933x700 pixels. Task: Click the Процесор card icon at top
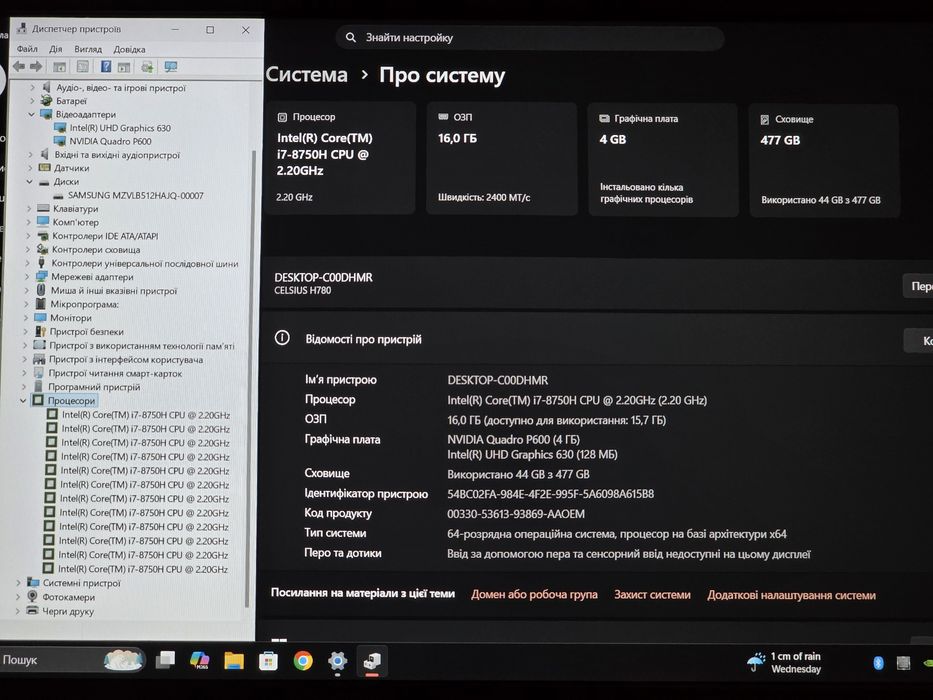(283, 117)
